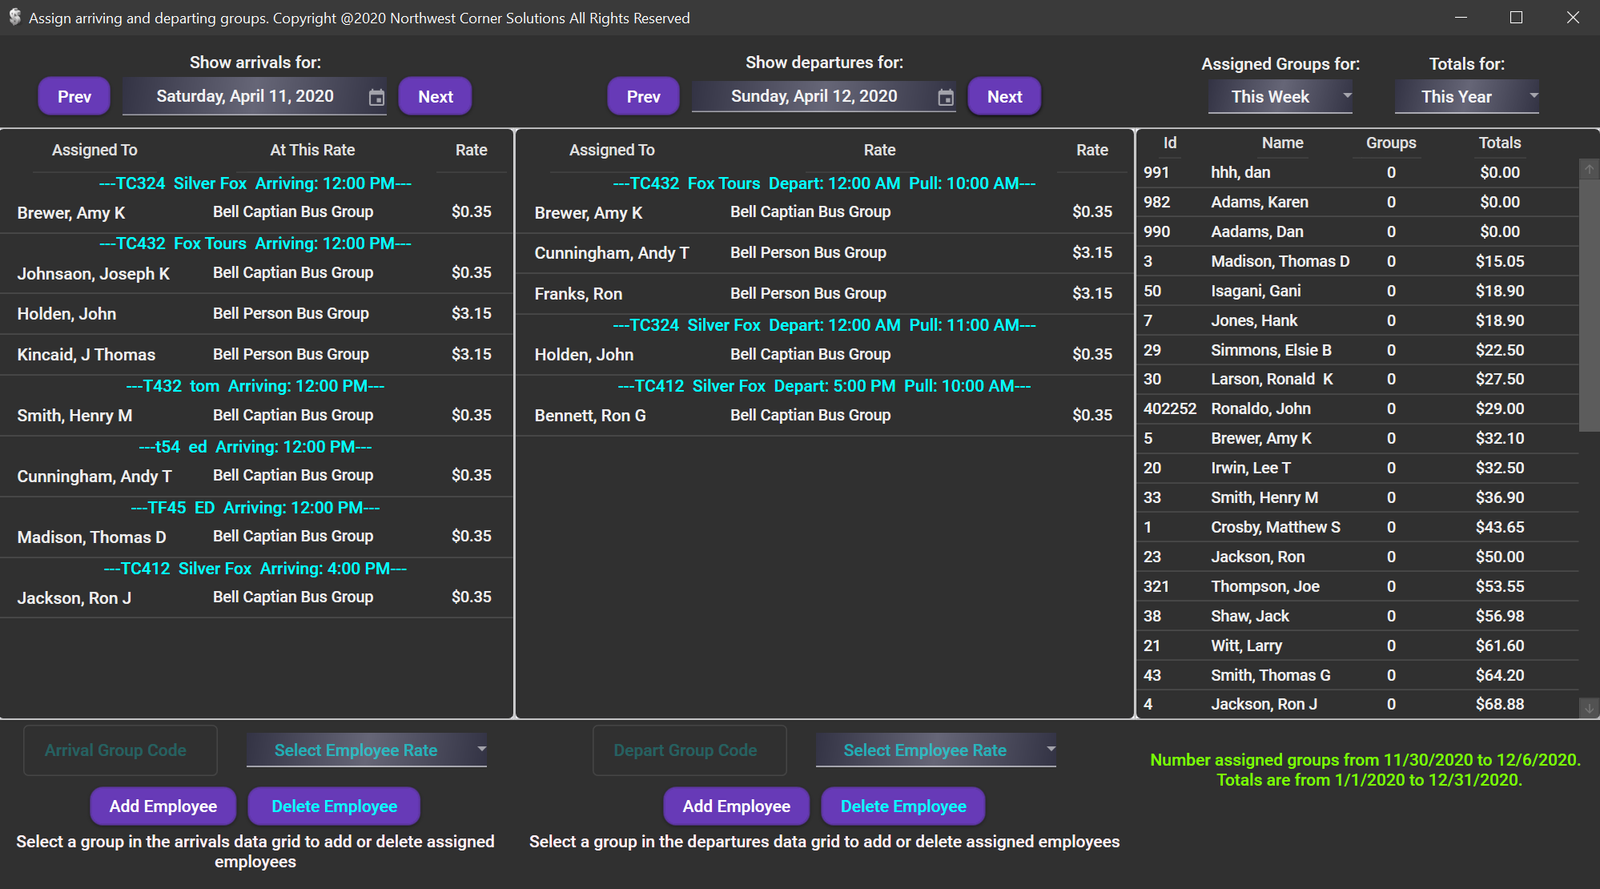Open departures Select Employee Rate dropdown
Image resolution: width=1600 pixels, height=889 pixels.
1050,749
